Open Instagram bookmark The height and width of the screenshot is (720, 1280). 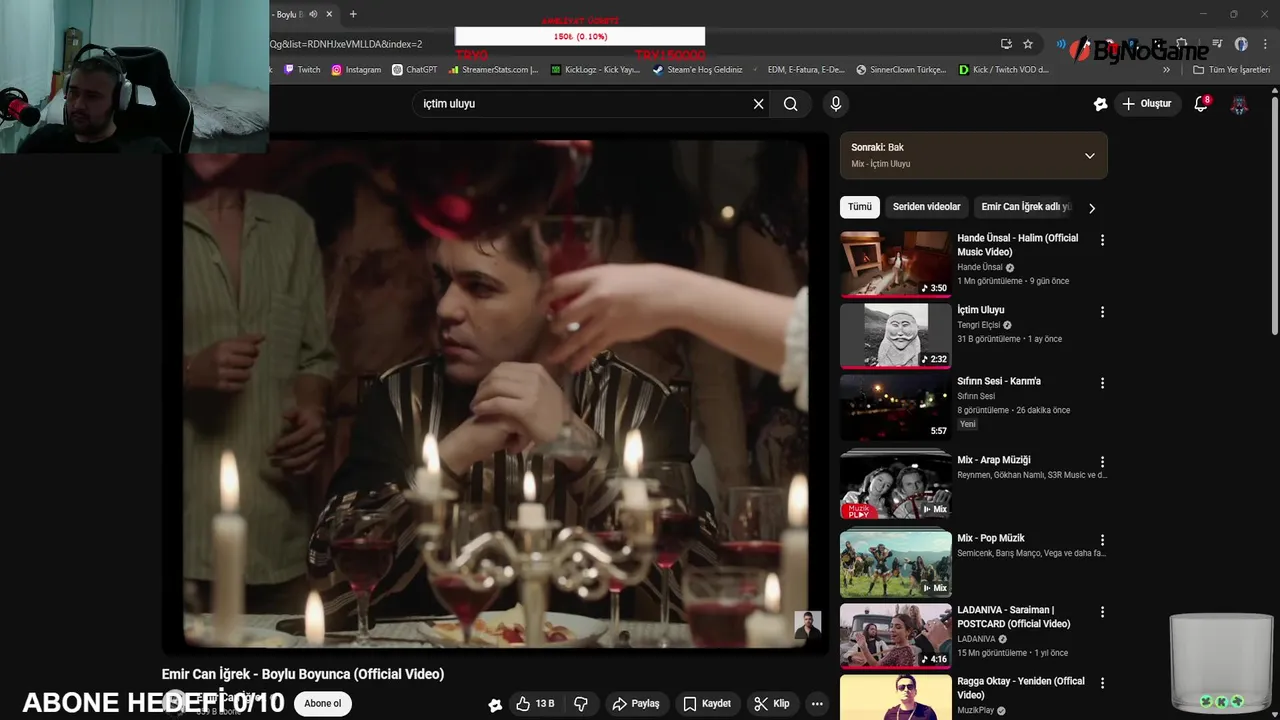click(x=356, y=70)
